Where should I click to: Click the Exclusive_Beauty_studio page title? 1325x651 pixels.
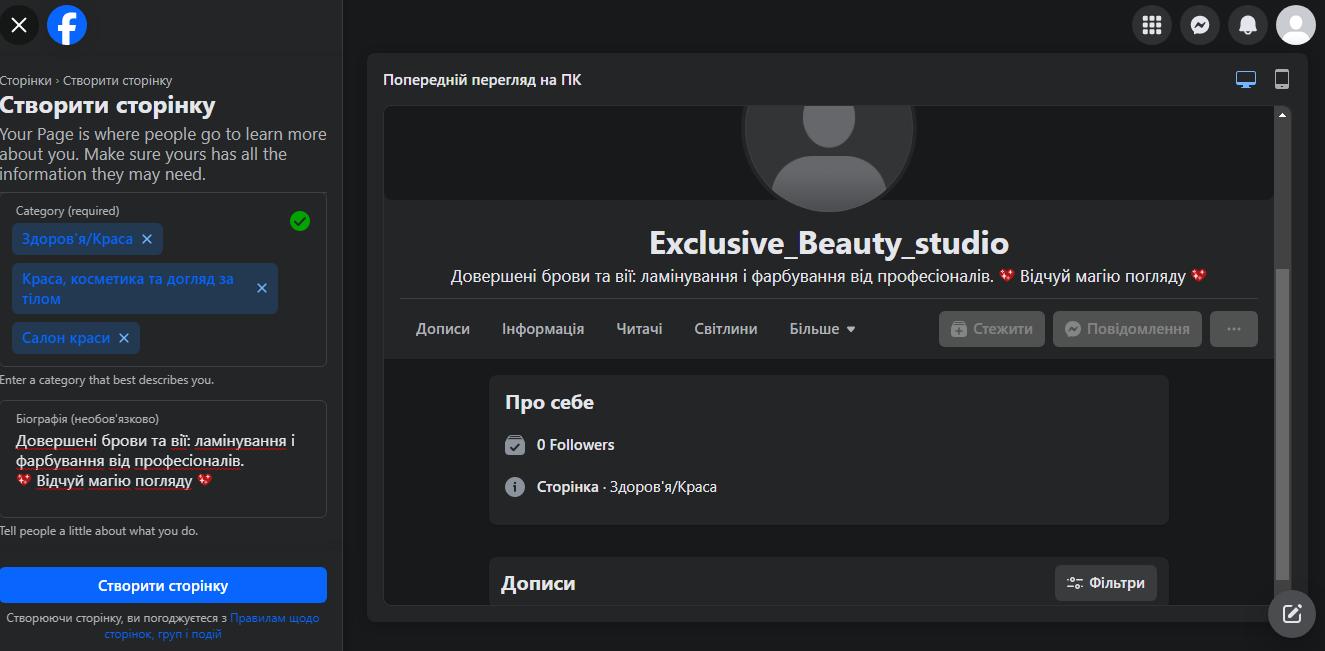[x=829, y=243]
